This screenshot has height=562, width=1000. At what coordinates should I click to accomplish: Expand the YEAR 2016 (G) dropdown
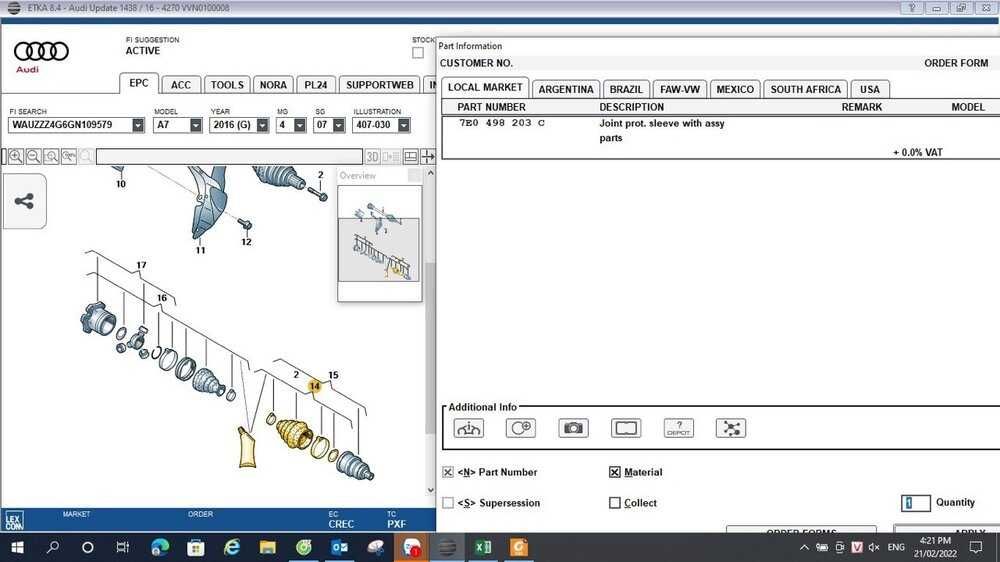(x=262, y=125)
